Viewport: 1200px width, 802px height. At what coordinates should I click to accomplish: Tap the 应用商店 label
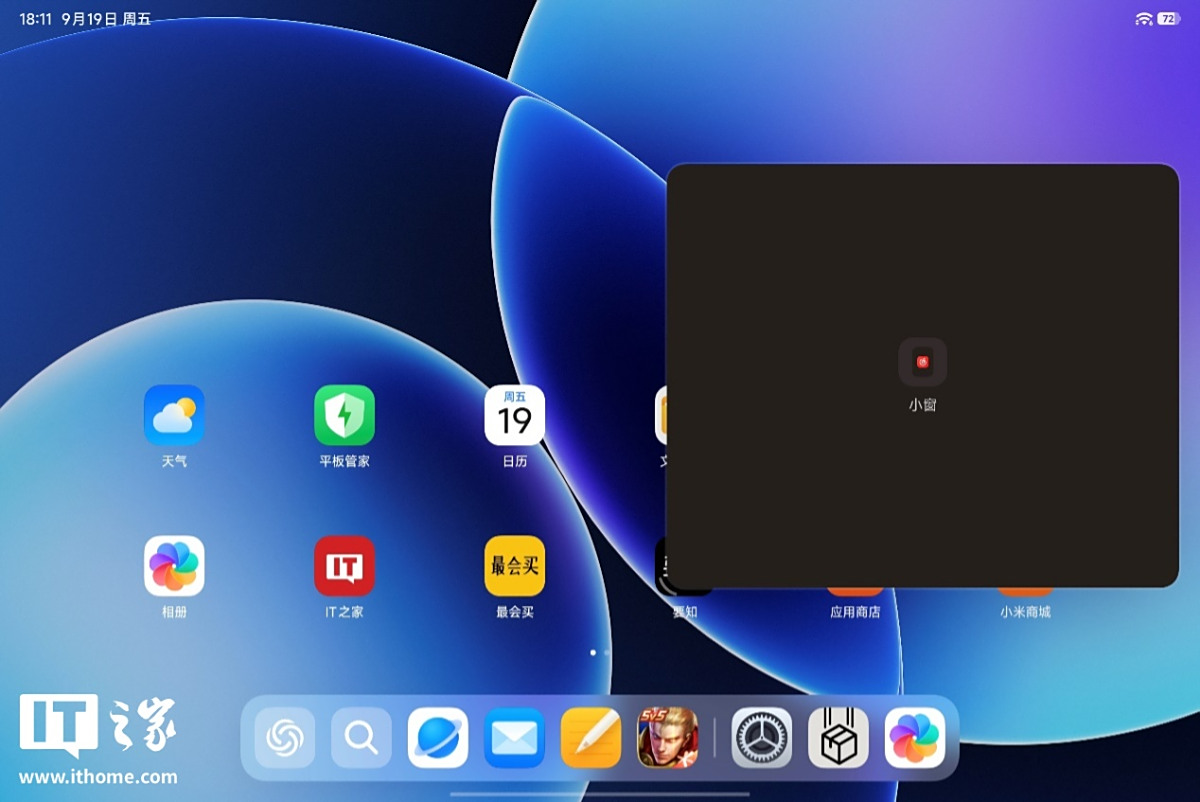855,612
